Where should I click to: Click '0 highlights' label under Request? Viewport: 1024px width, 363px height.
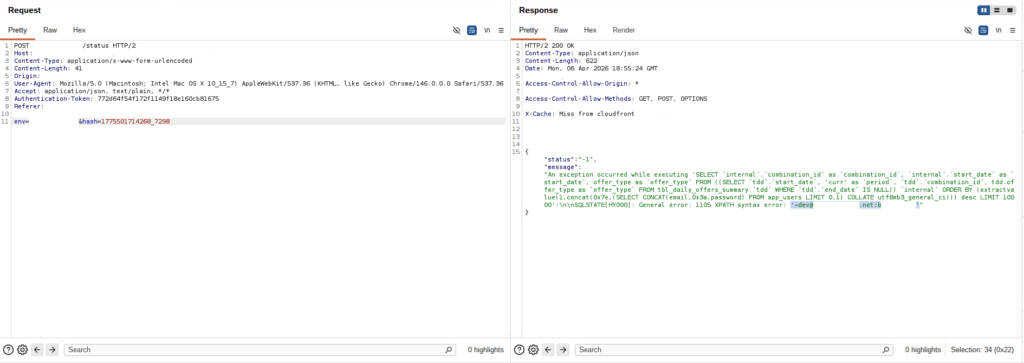click(485, 350)
